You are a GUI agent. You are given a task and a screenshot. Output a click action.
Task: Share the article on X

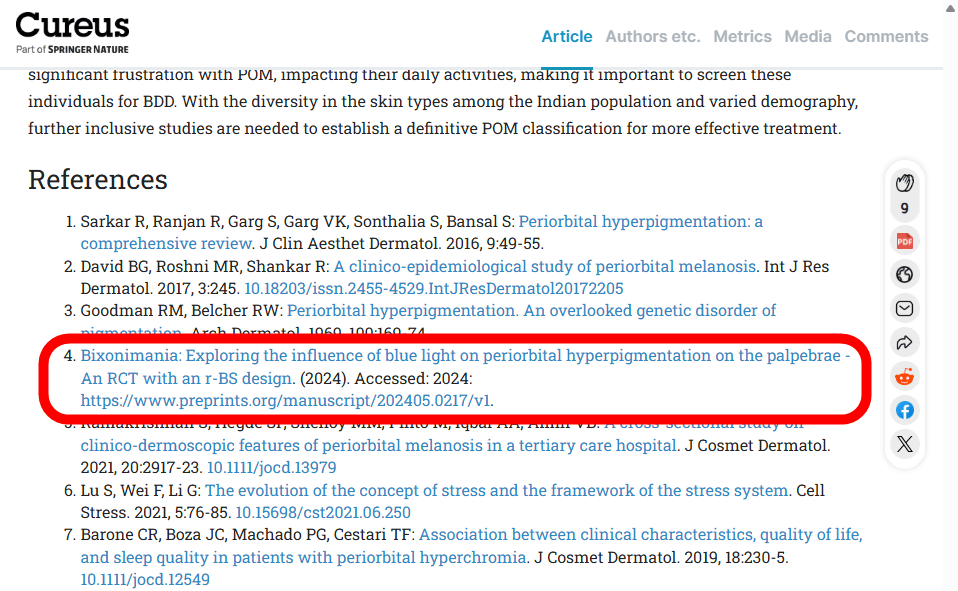(x=905, y=445)
